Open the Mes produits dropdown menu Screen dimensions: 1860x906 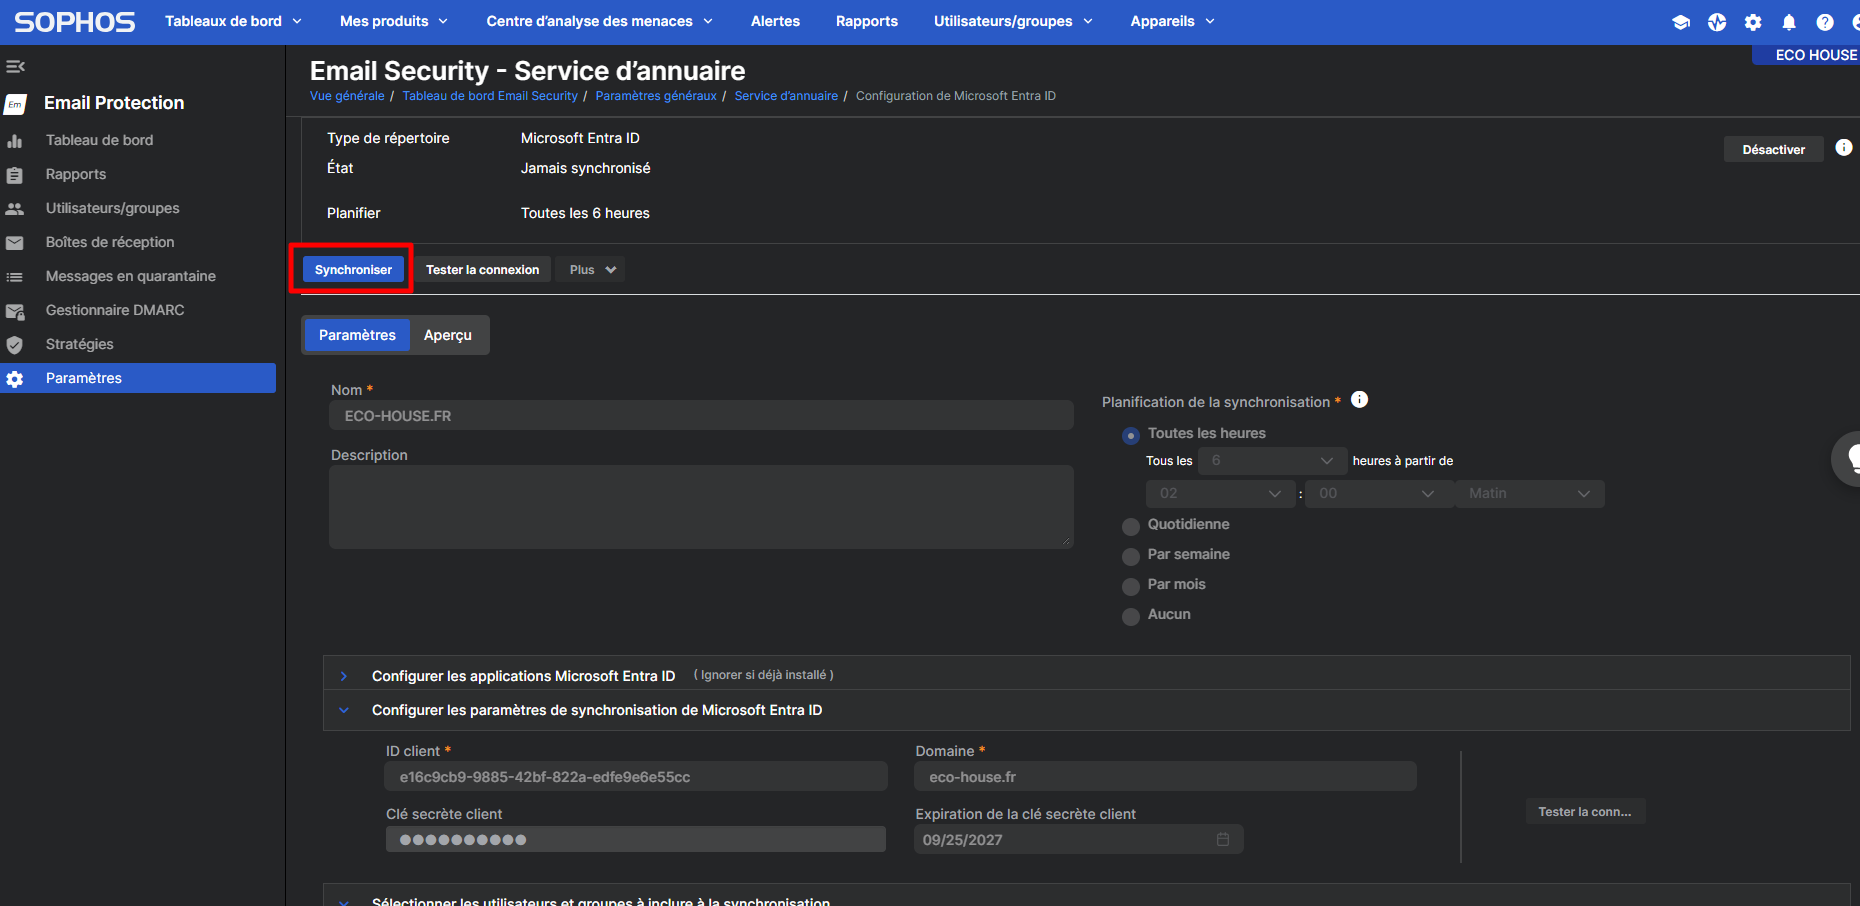point(394,21)
